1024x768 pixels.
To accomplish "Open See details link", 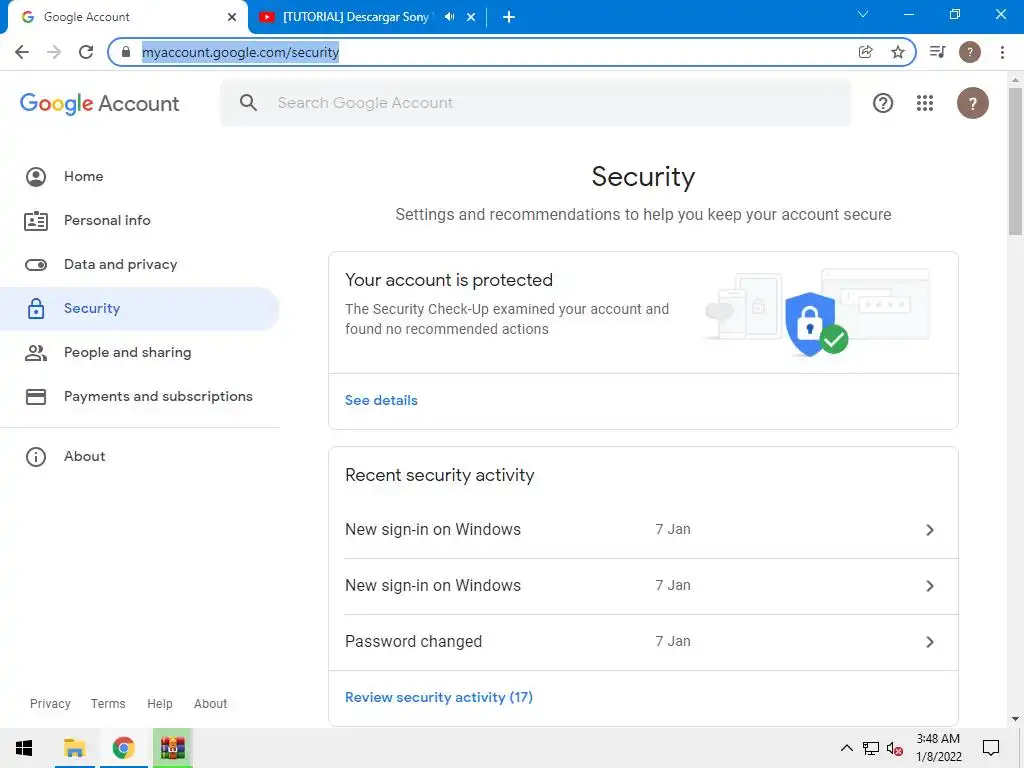I will pyautogui.click(x=381, y=400).
